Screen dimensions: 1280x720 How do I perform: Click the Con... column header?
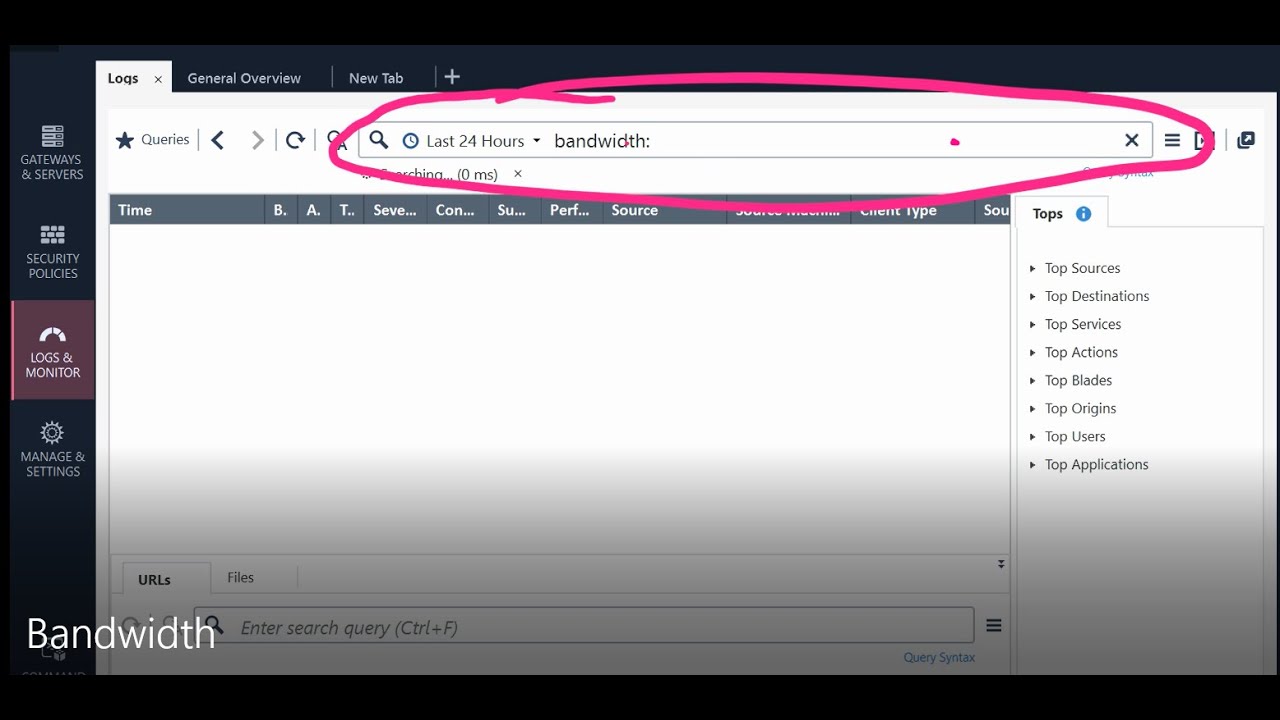(x=458, y=210)
